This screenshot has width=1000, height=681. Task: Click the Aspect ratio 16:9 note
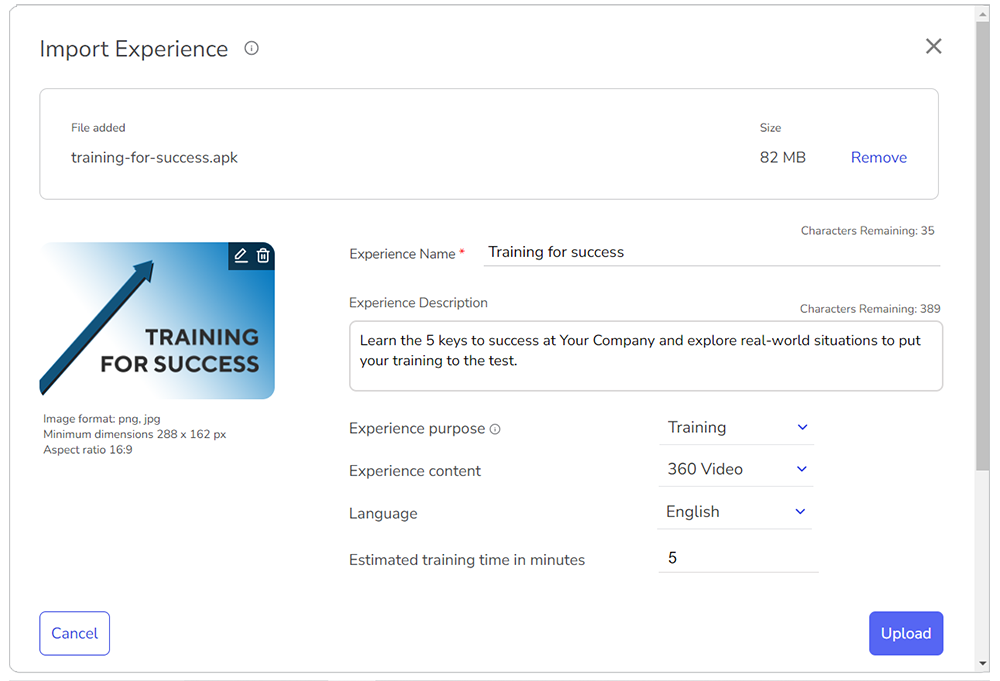coord(88,450)
